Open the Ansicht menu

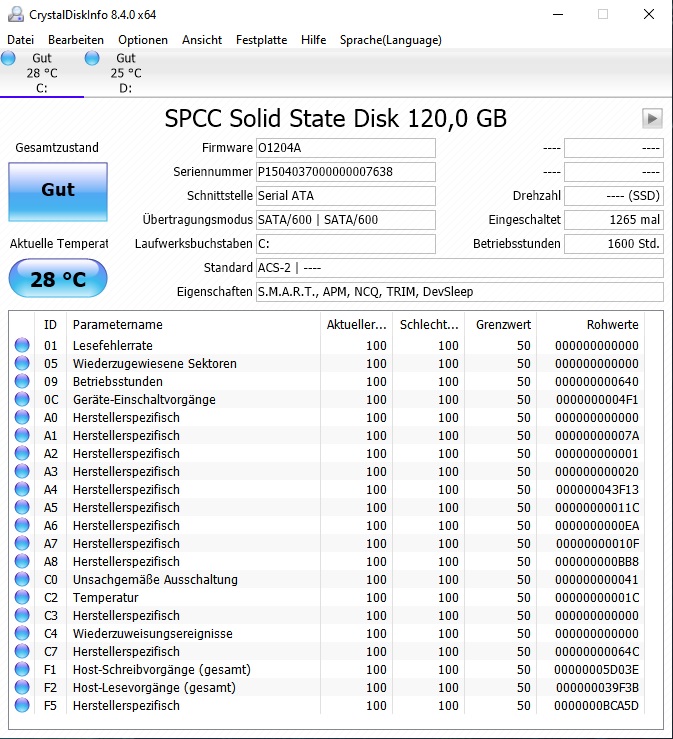click(202, 40)
